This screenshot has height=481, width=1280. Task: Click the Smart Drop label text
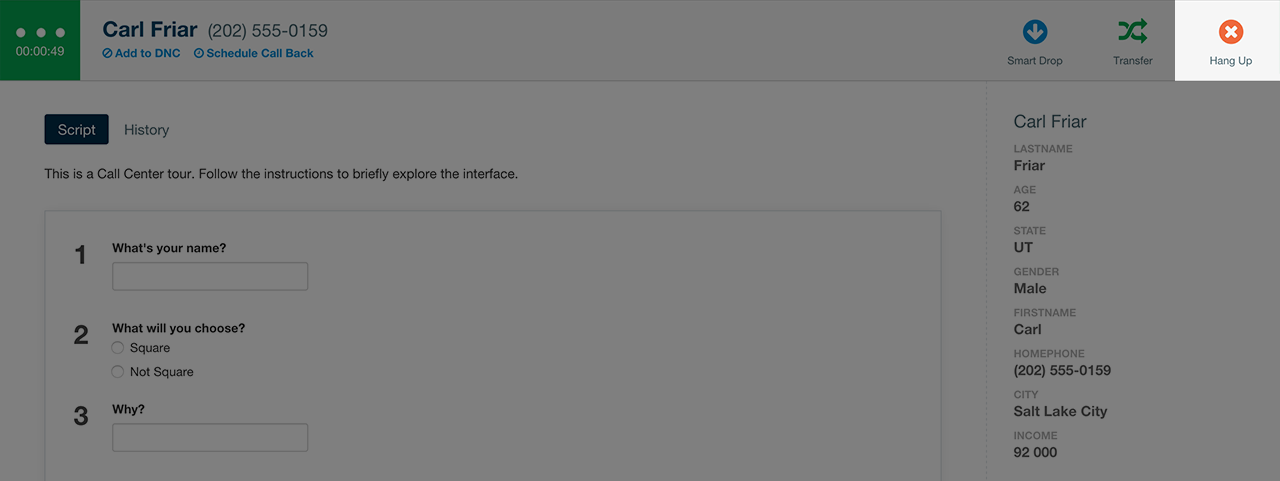click(1035, 61)
